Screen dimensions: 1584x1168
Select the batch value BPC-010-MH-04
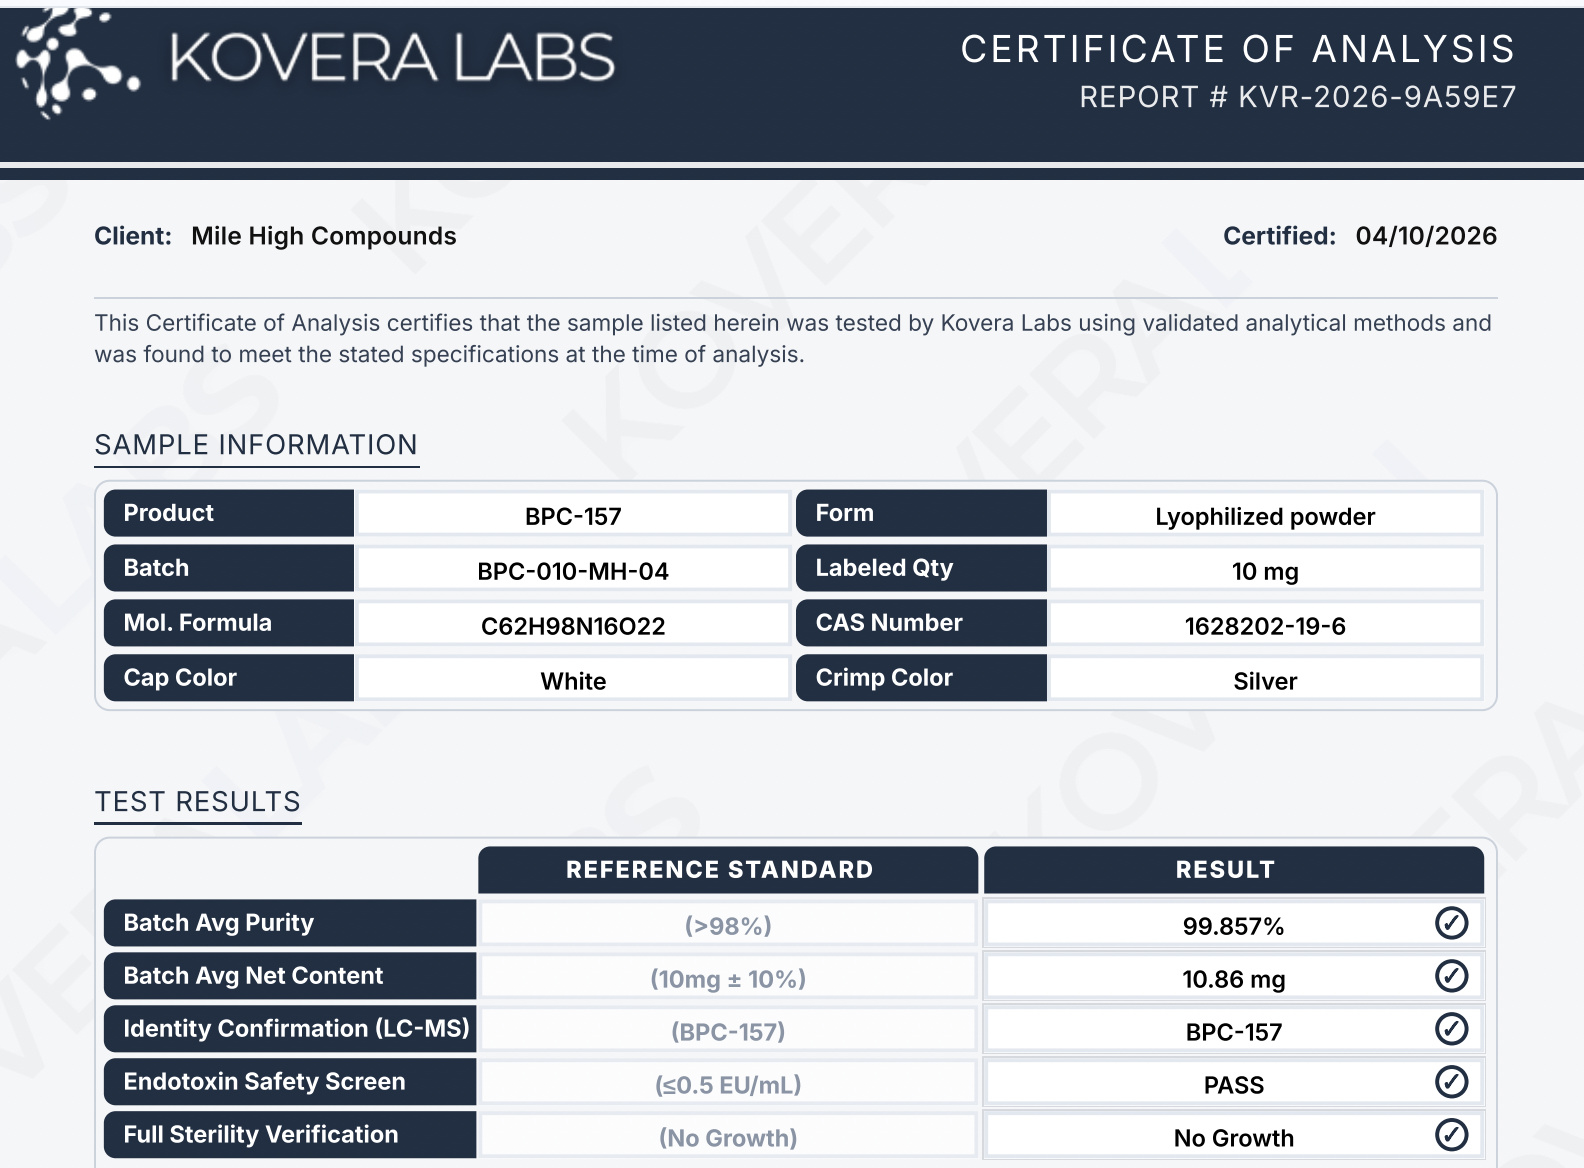[573, 571]
